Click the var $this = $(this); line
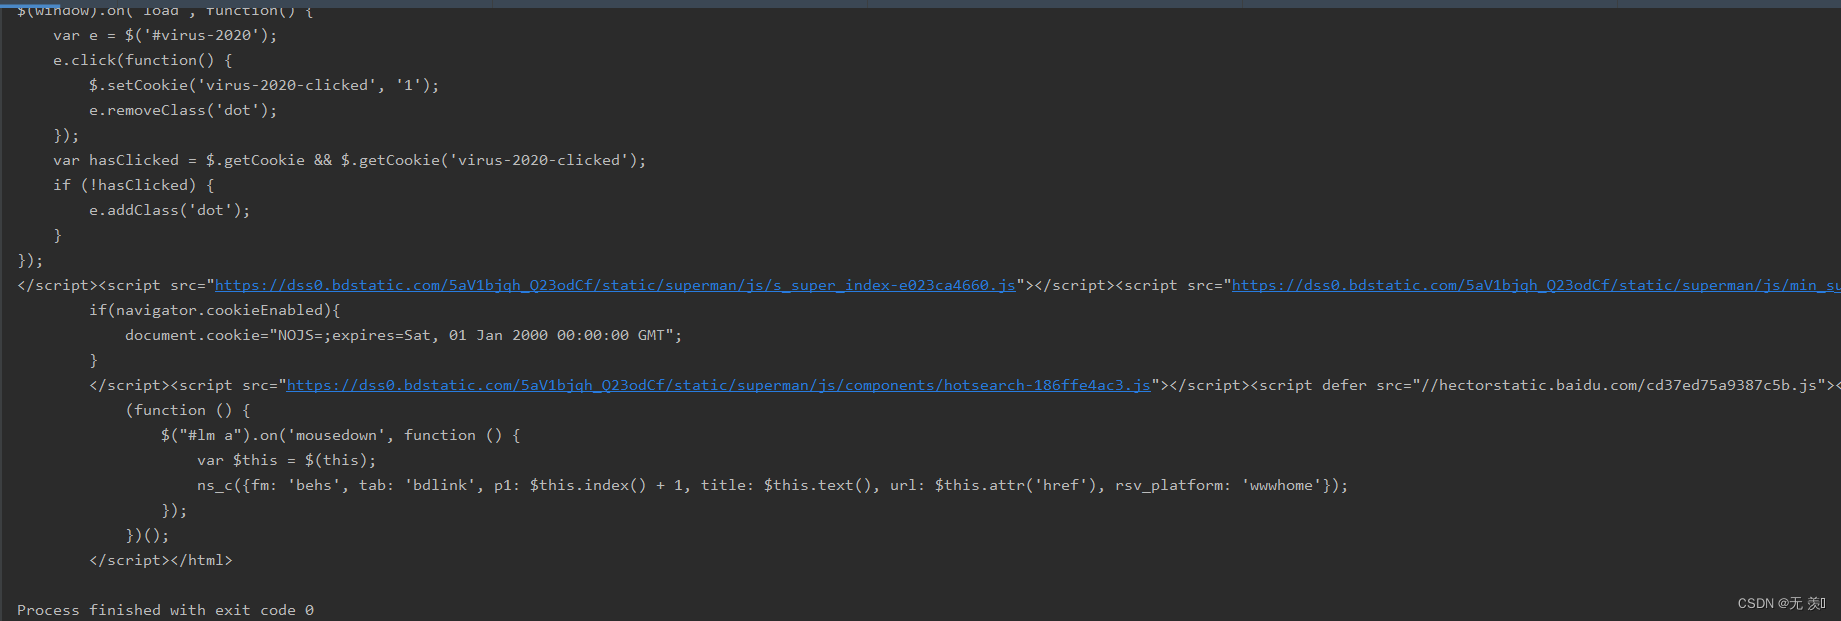 click(287, 460)
